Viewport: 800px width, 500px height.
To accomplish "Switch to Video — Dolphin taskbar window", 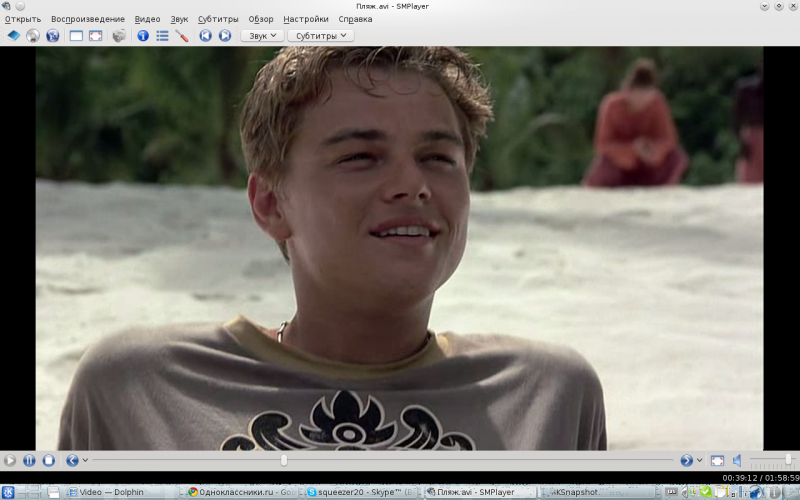I will point(122,492).
